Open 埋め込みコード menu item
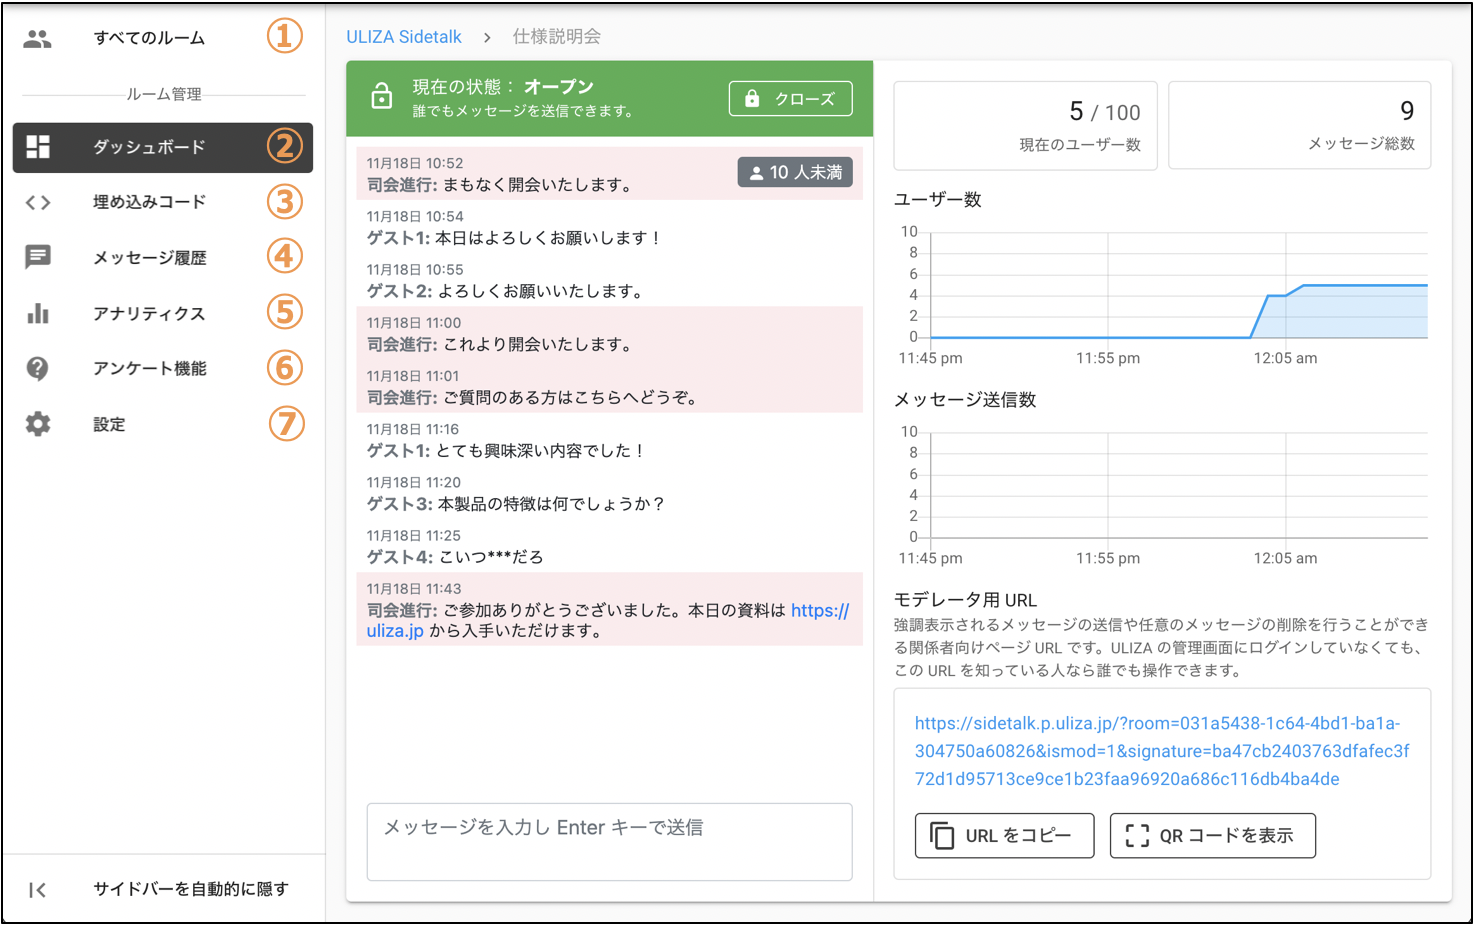This screenshot has height=926, width=1476. [163, 202]
